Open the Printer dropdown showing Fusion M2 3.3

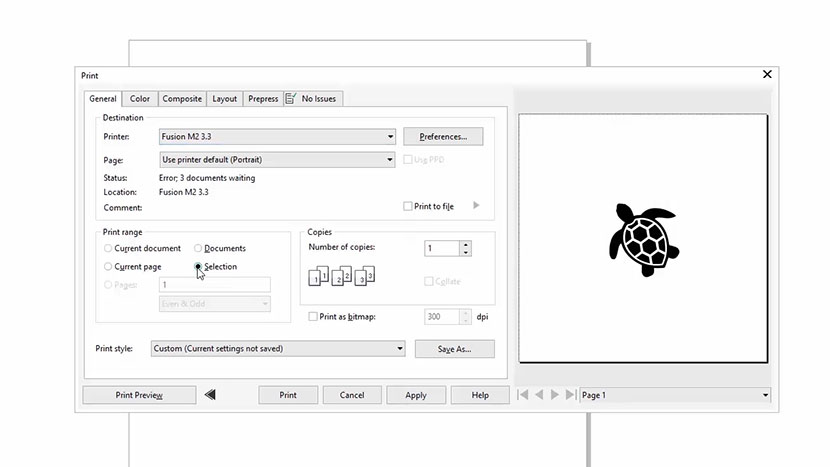pos(390,136)
